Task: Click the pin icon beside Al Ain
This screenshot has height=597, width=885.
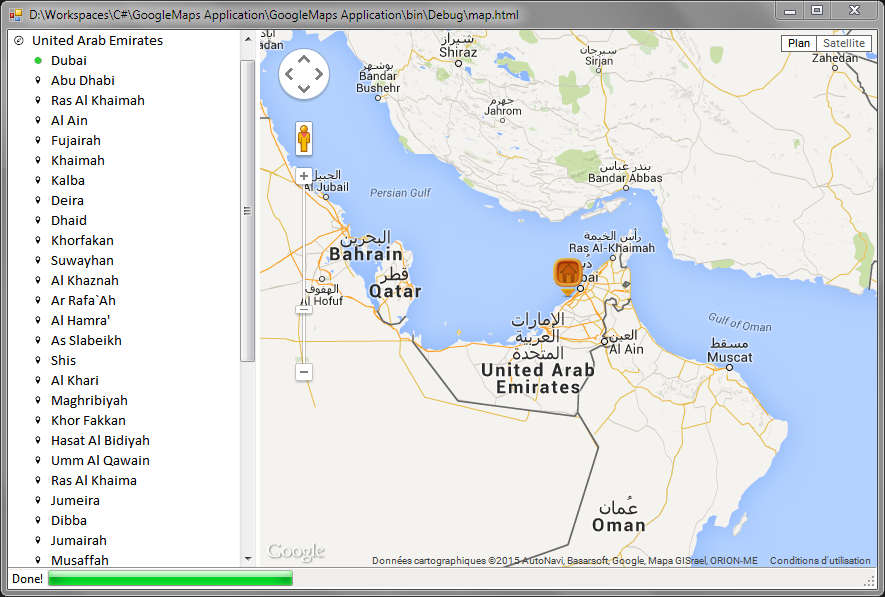Action: (x=38, y=121)
